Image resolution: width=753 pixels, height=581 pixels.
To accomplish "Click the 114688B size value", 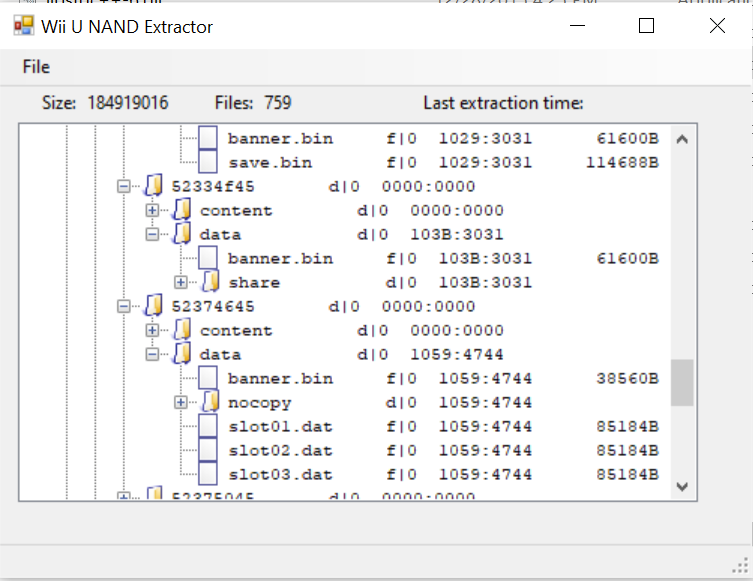I will pos(622,163).
